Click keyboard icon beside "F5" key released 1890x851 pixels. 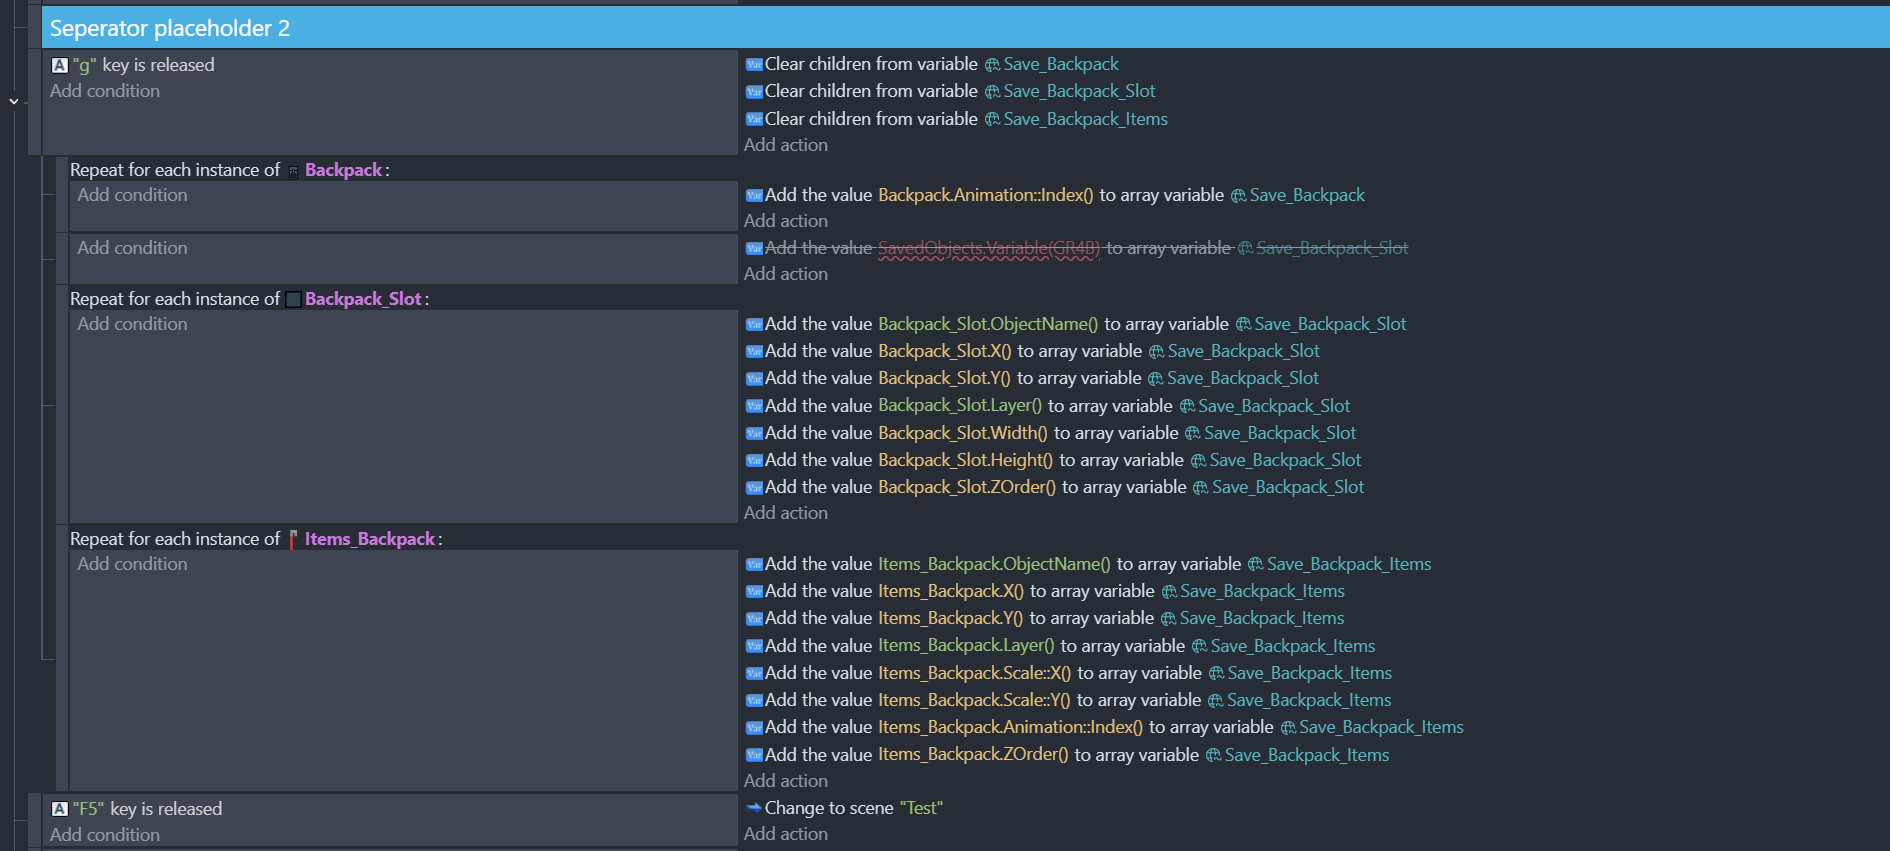(x=60, y=809)
